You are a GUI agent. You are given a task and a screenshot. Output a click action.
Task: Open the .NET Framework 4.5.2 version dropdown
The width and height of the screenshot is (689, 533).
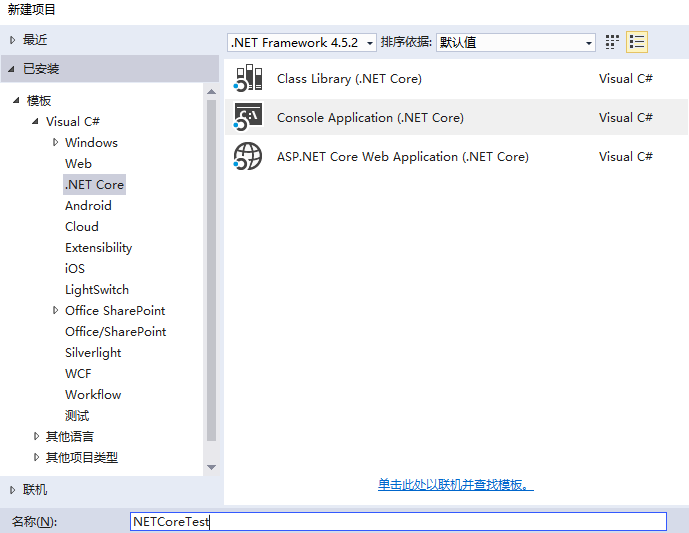pos(301,43)
